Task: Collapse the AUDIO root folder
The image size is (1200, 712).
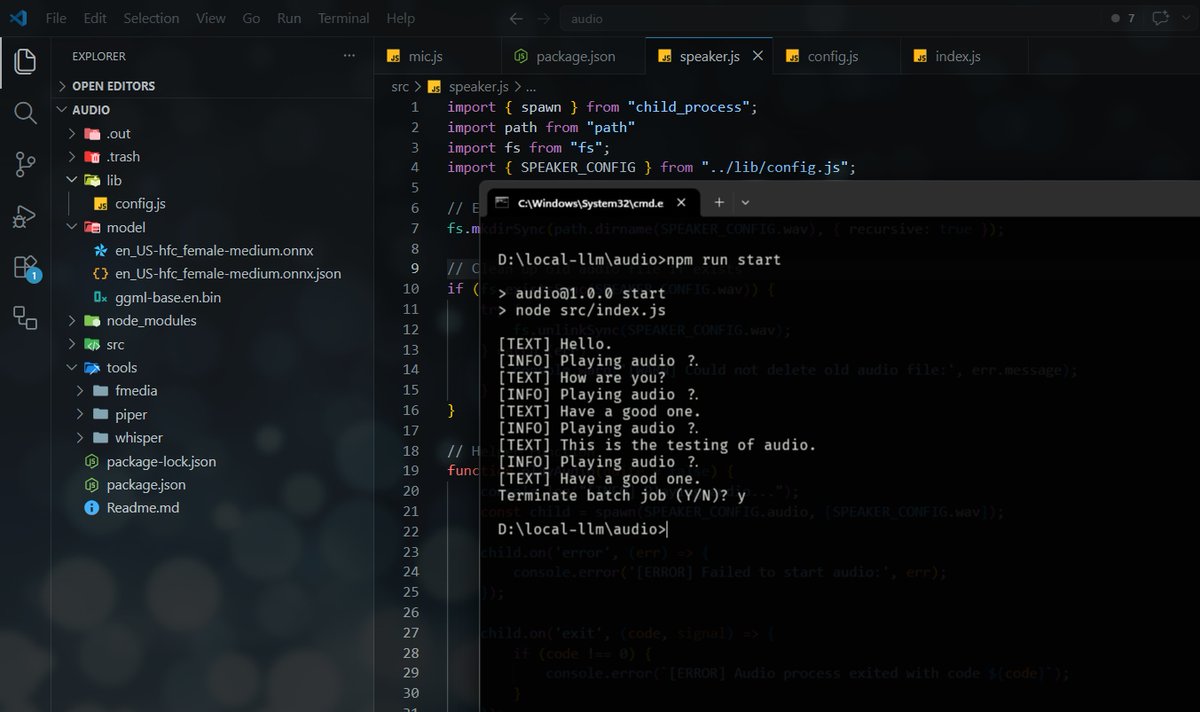Action: [x=91, y=110]
